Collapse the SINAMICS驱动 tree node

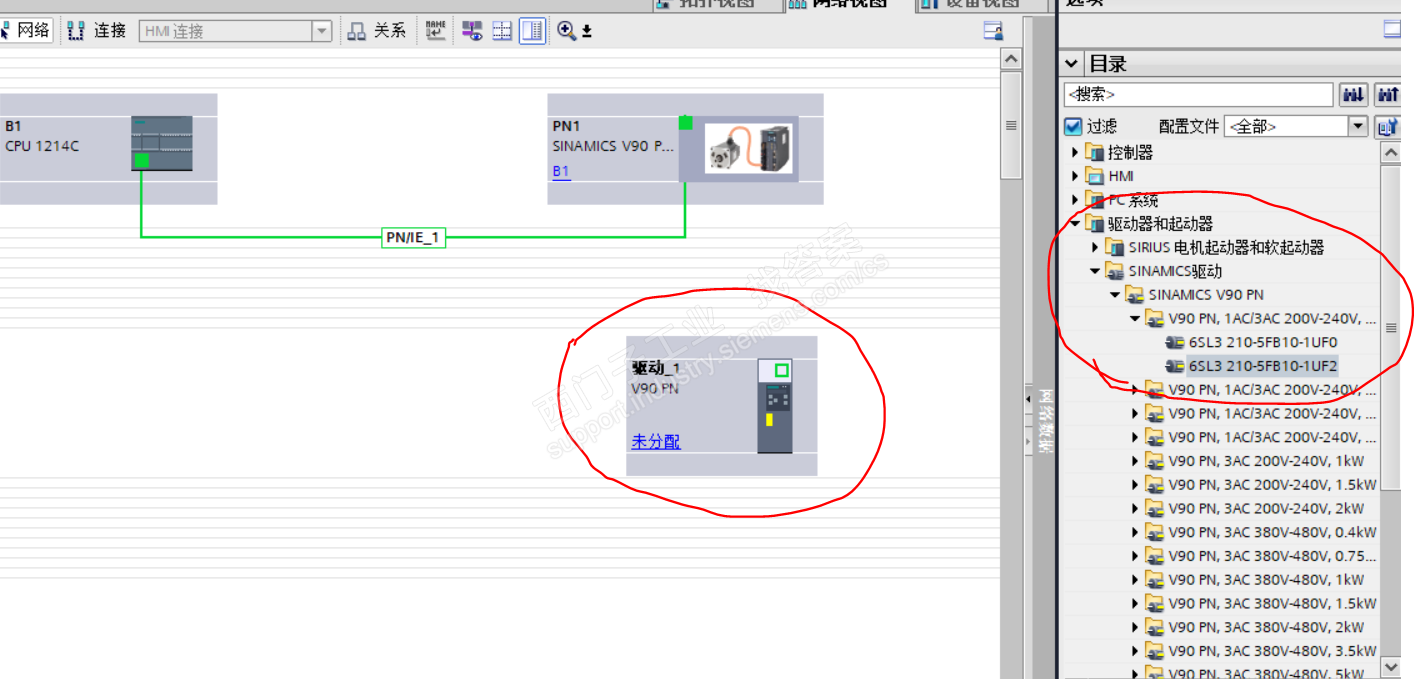point(1095,271)
